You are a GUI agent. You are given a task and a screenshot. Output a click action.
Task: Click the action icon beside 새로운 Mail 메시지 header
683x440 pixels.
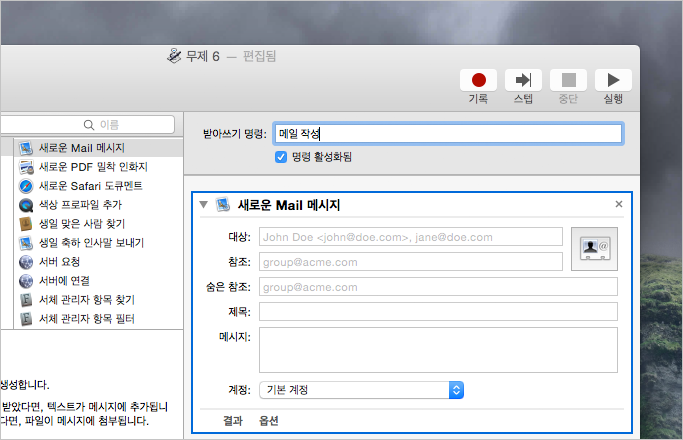pos(223,204)
